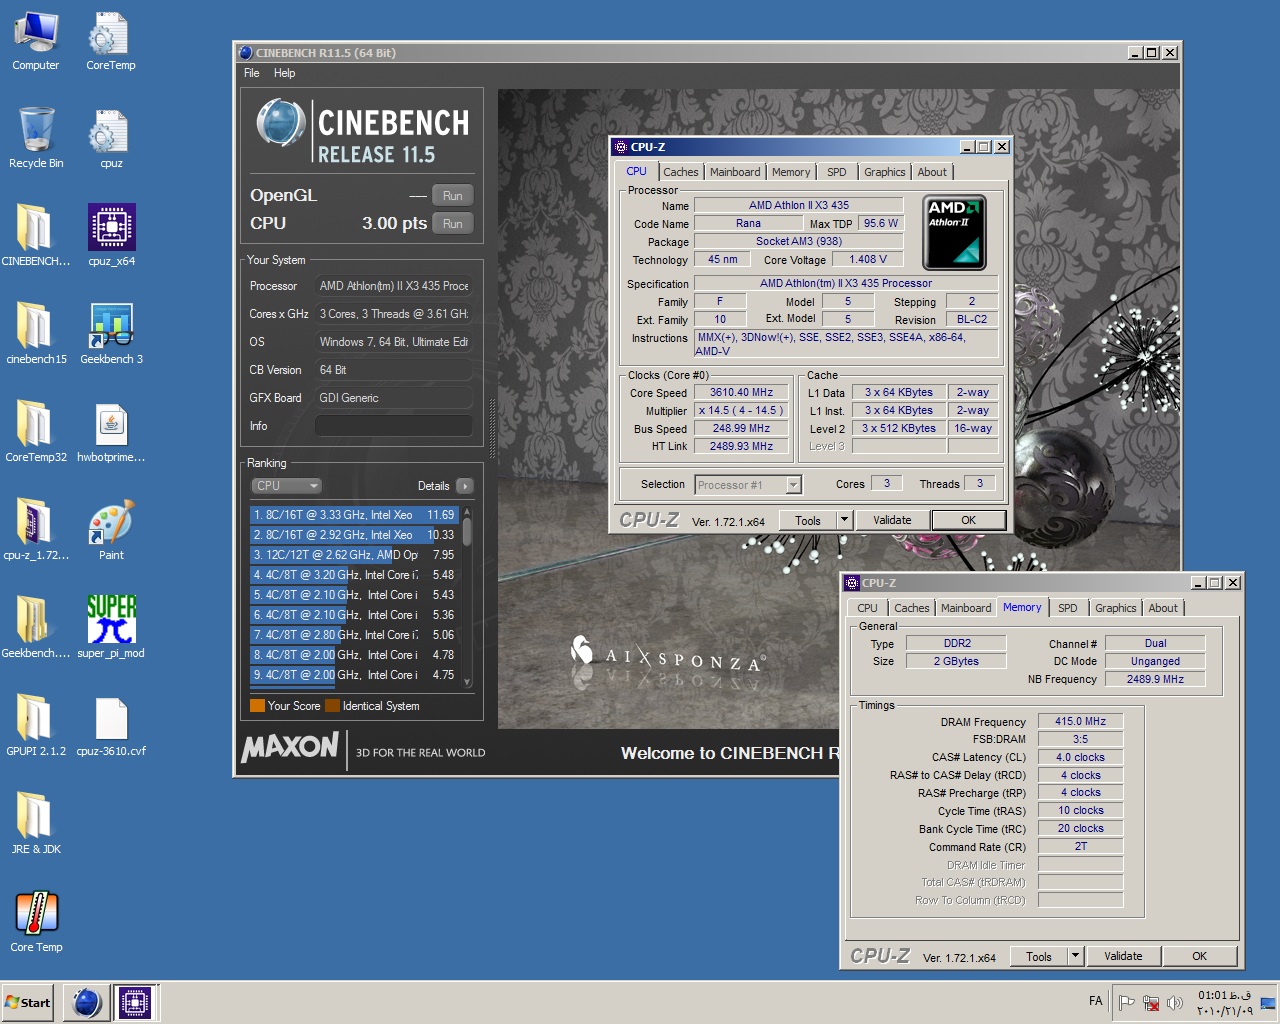The image size is (1280, 1024).
Task: Click the orange Your Score swatch
Action: click(x=257, y=706)
